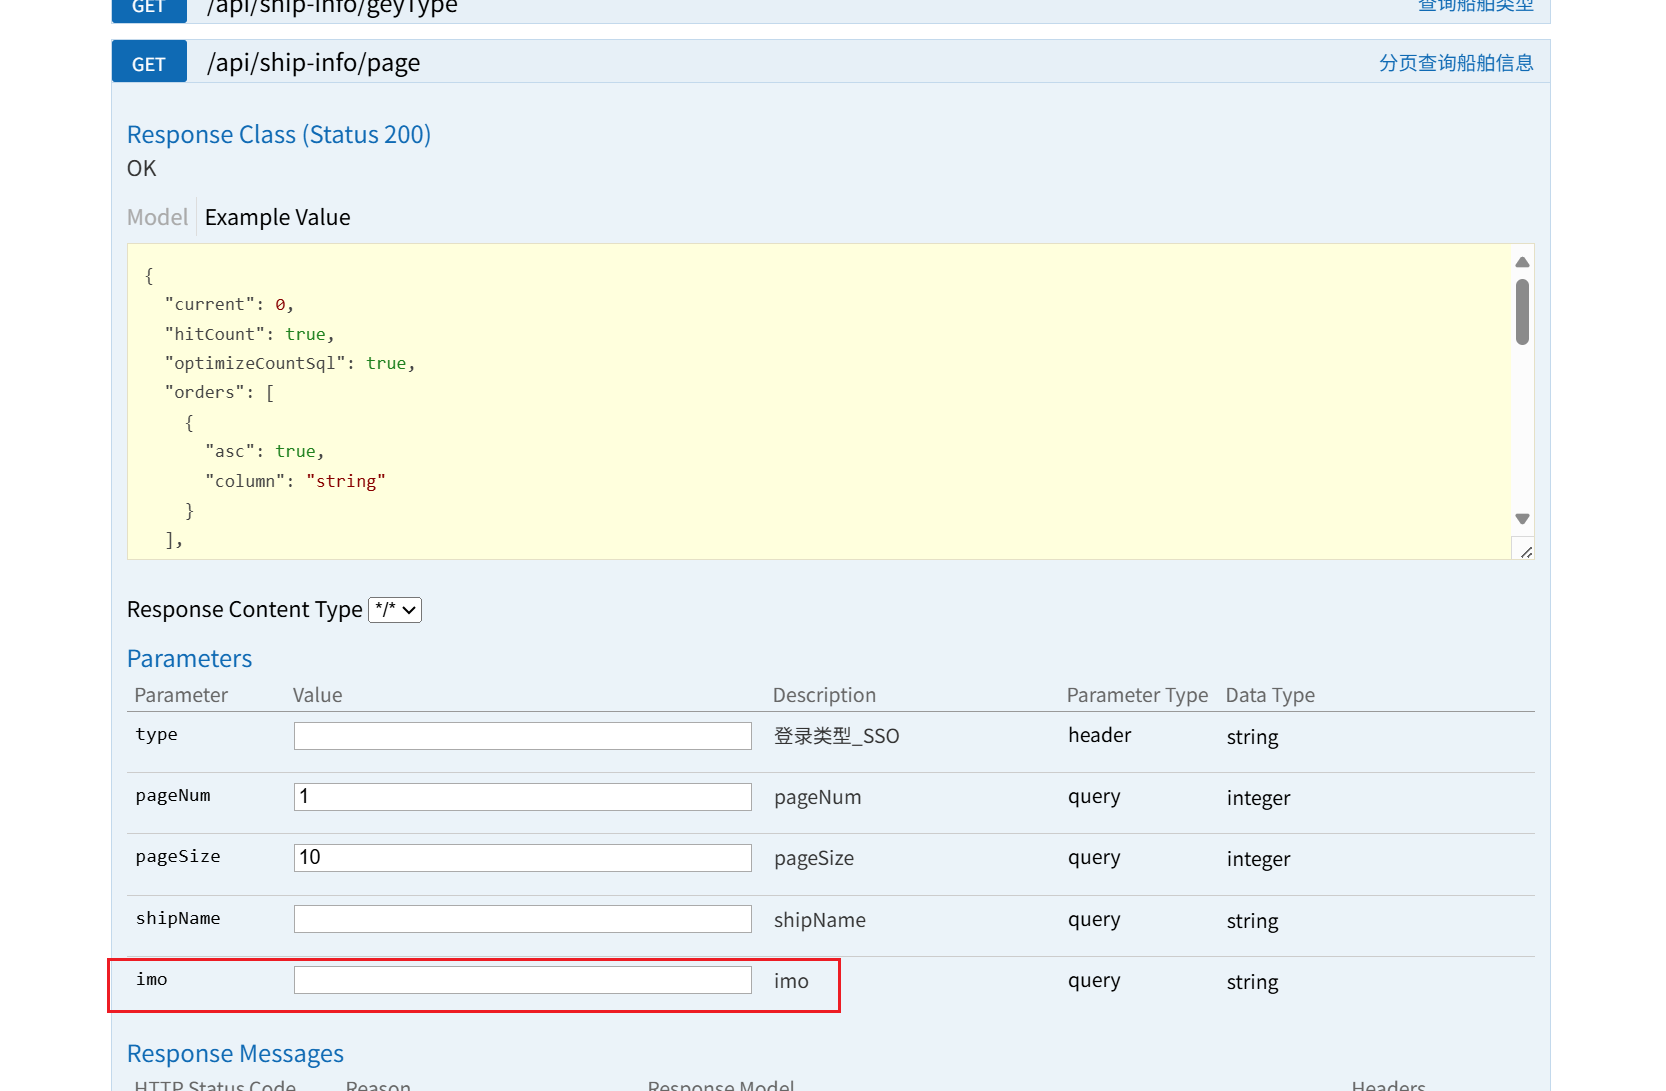
Task: Click the "asc": true line in JSON
Action: (265, 451)
